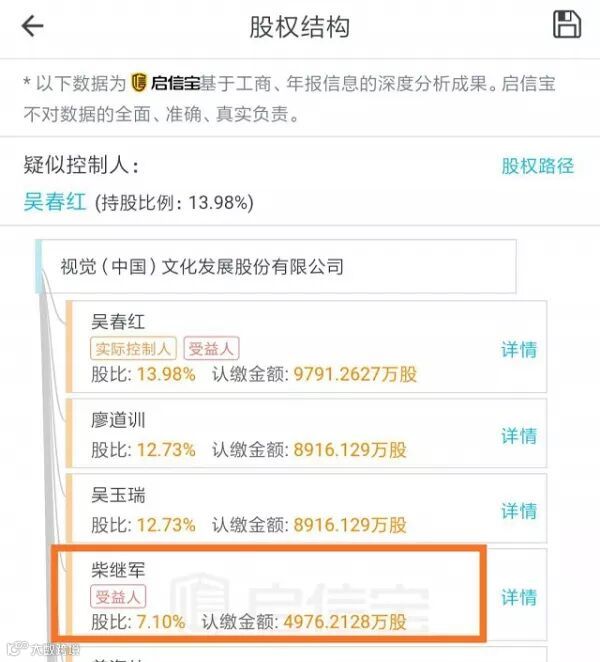Image resolution: width=600 pixels, height=662 pixels.
Task: Go back with the arrow icon
Action: point(33,26)
